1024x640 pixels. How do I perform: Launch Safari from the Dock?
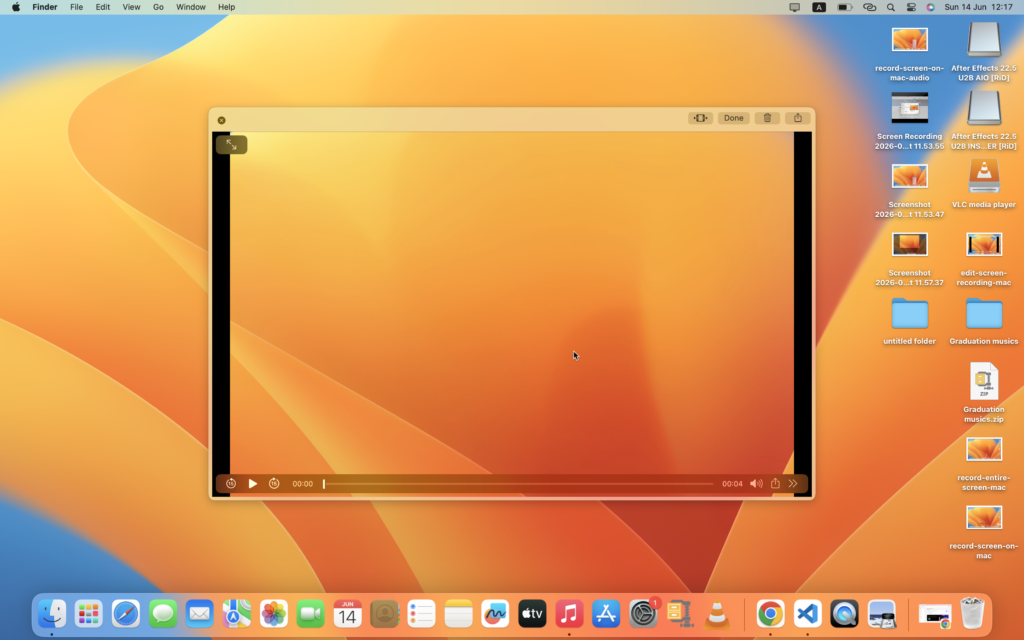pos(125,614)
